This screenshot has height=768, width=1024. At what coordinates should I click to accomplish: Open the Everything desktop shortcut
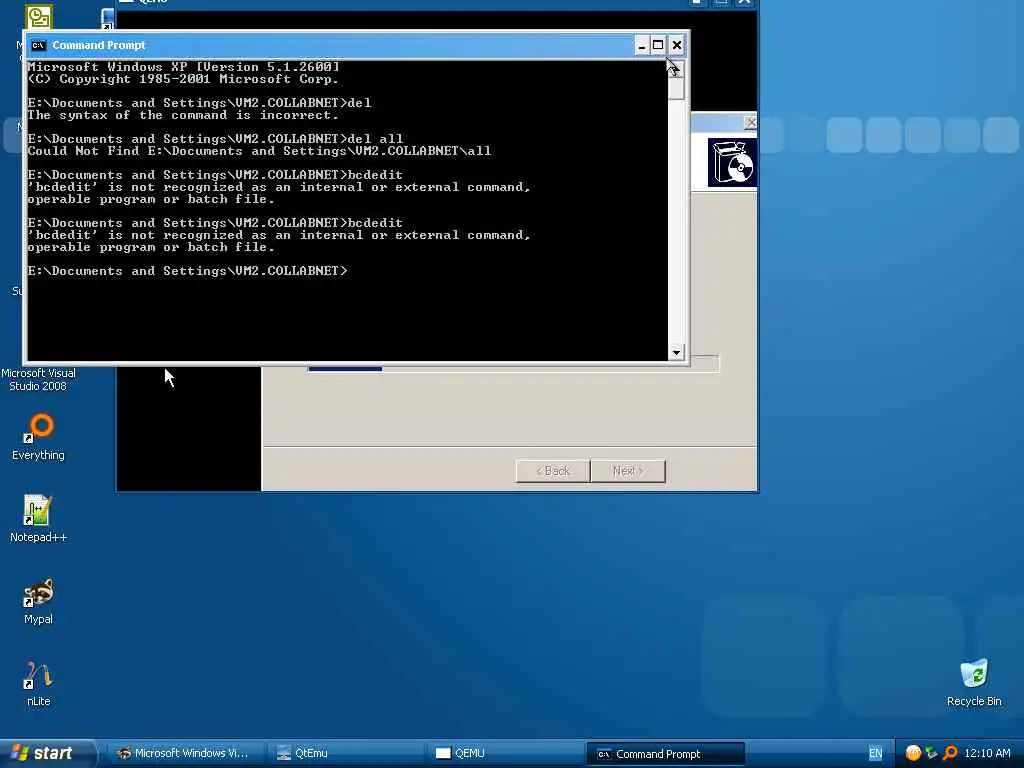39,436
